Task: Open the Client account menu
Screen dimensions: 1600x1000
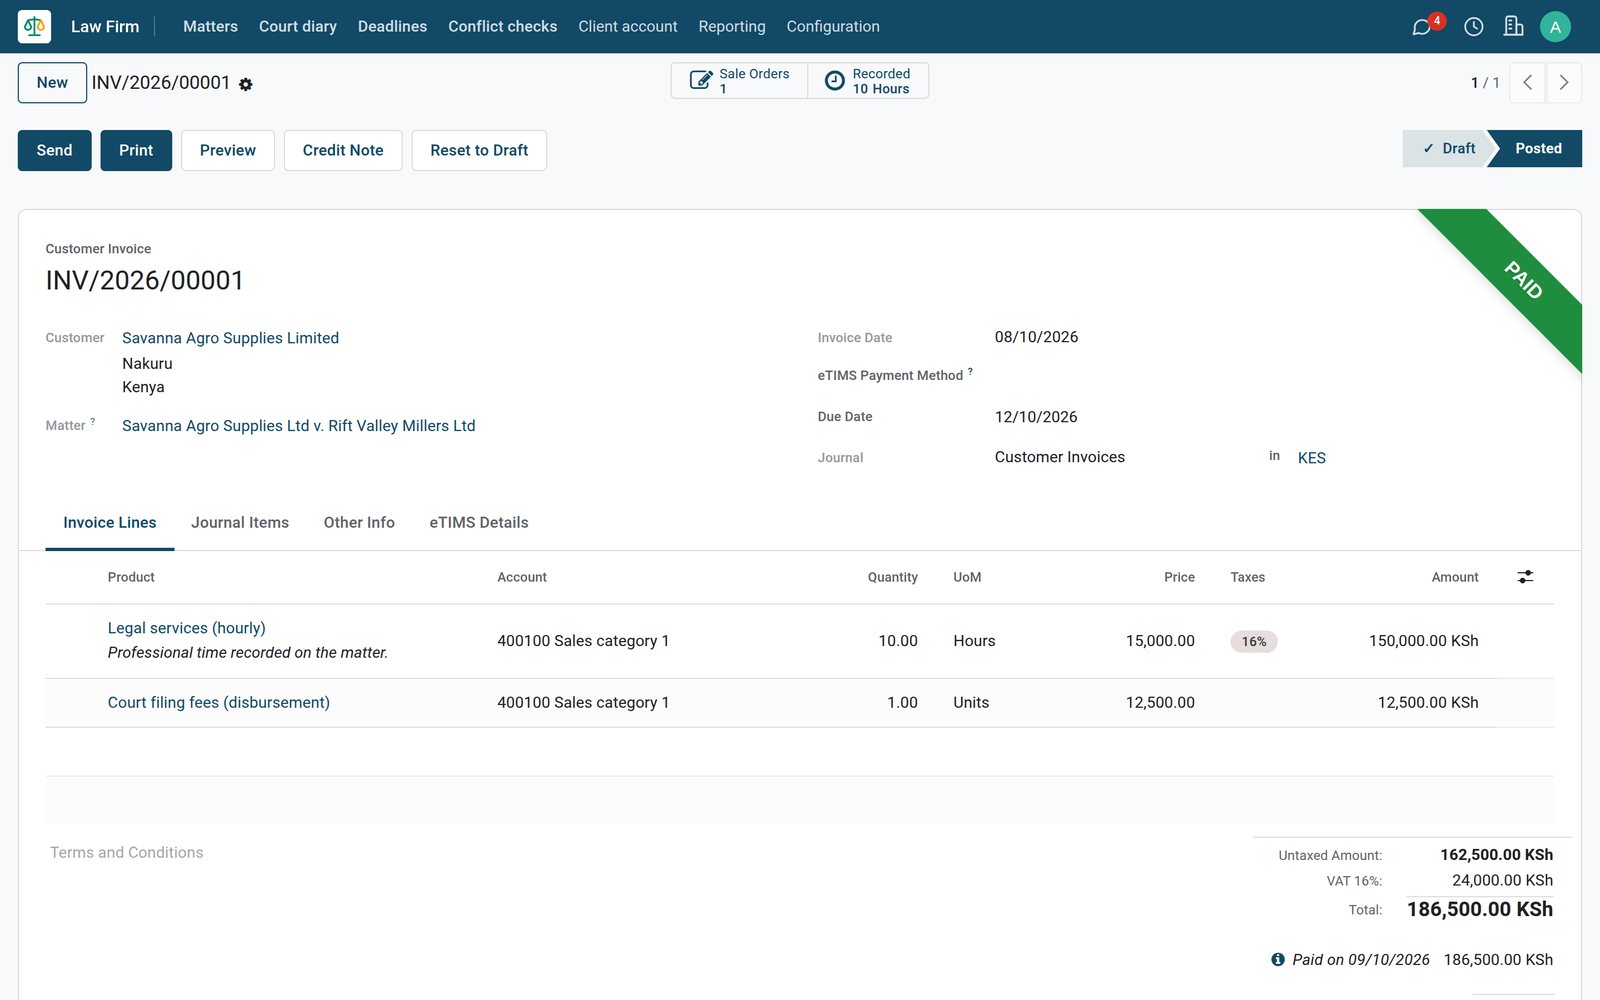Action: (627, 26)
